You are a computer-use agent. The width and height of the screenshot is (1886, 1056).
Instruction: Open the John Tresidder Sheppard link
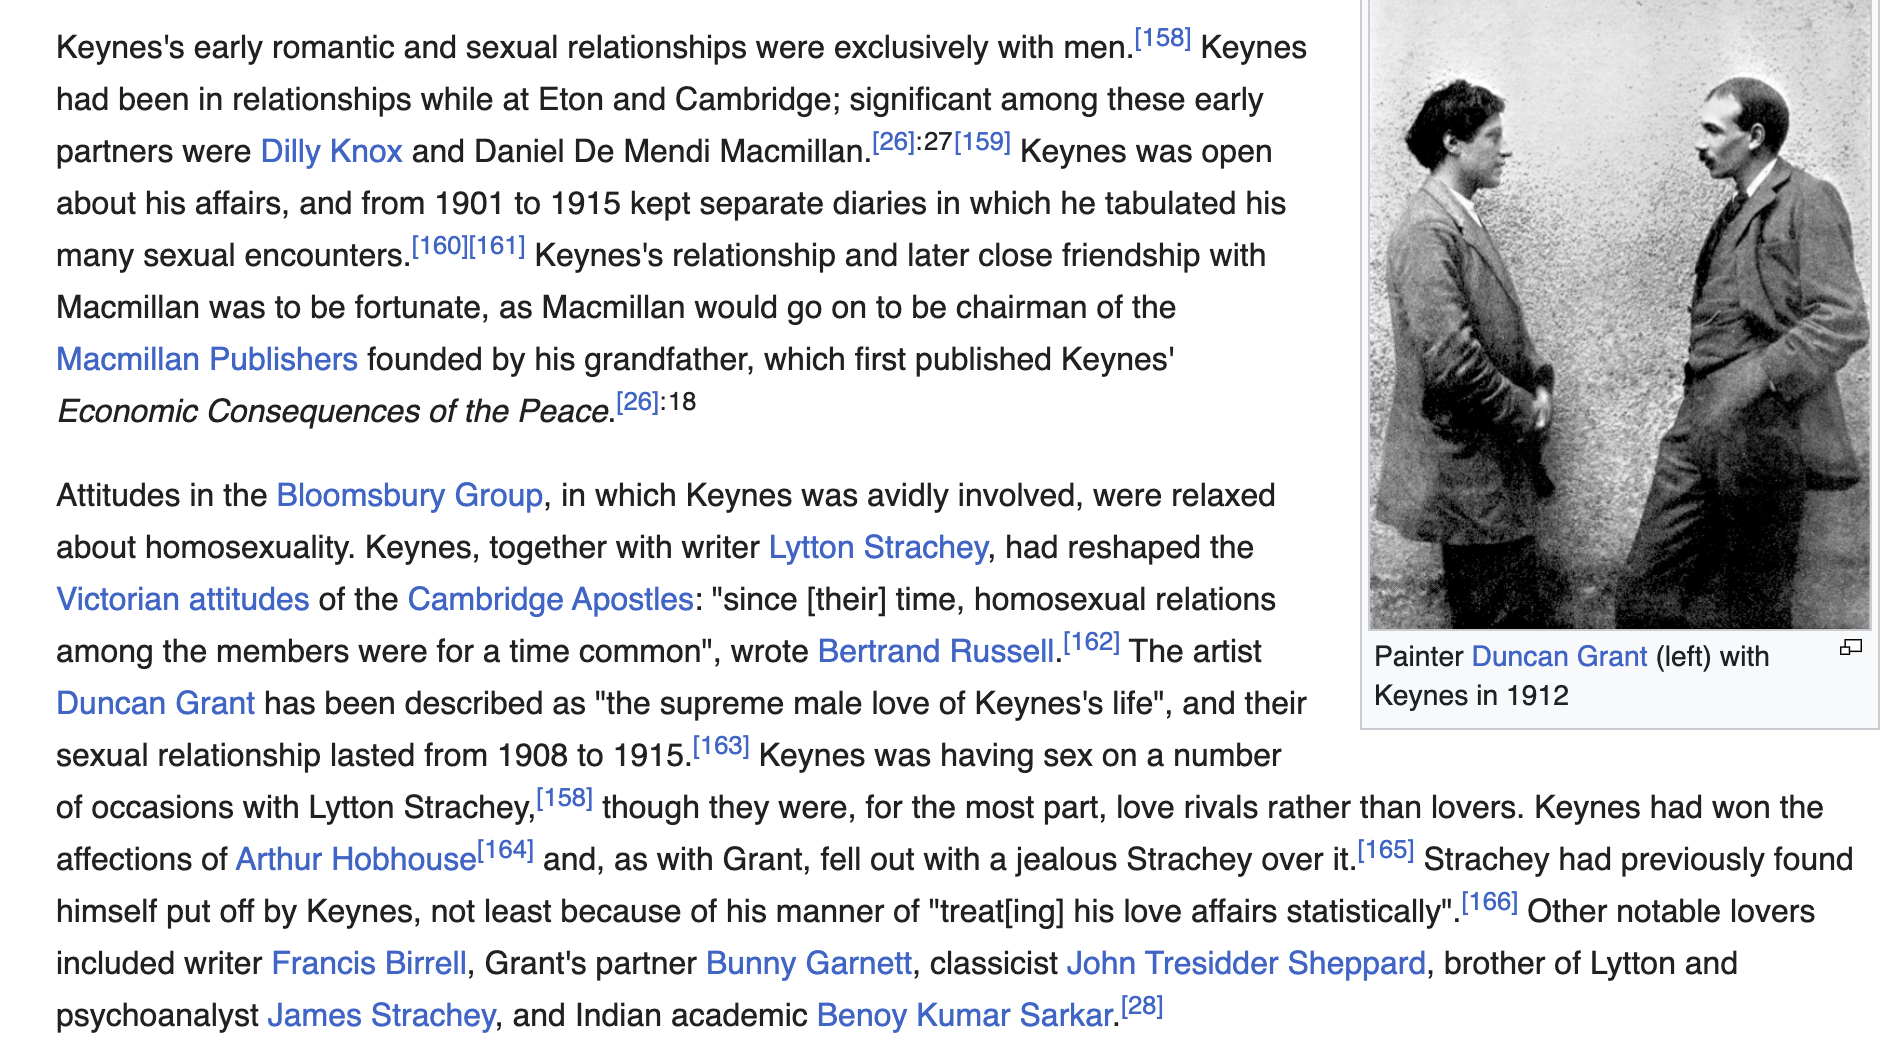(x=1246, y=964)
